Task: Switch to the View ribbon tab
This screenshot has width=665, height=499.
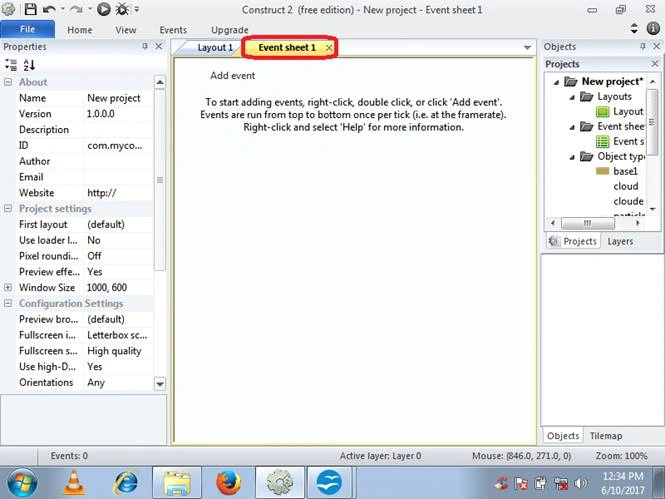Action: (126, 30)
